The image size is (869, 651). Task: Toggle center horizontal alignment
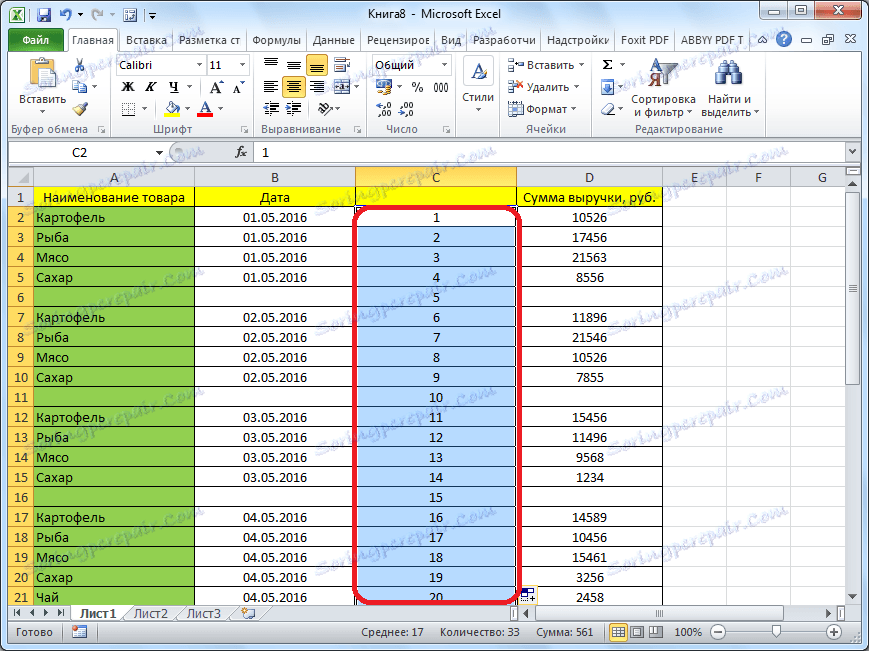(x=293, y=87)
